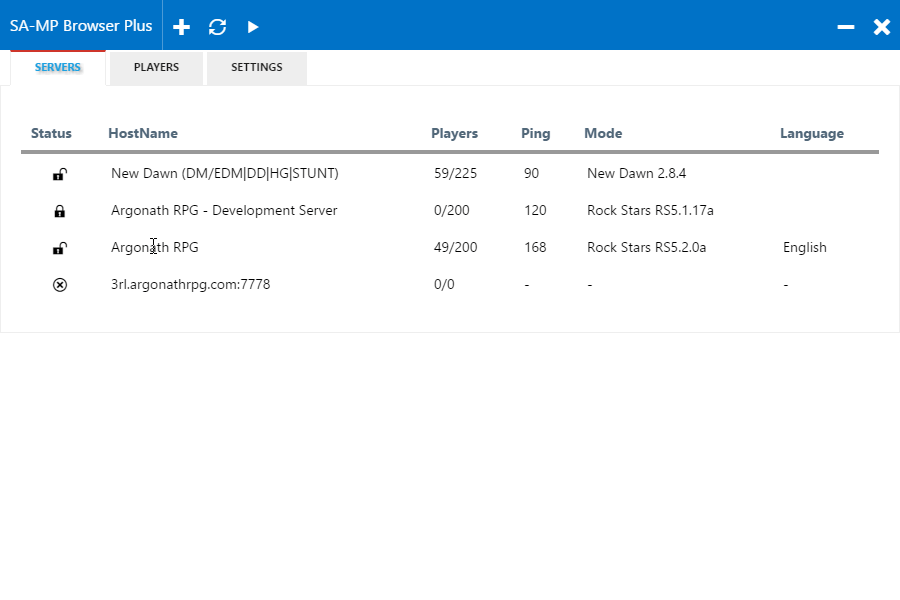Click the New Dawn 2.8.4 mode cell

click(637, 173)
